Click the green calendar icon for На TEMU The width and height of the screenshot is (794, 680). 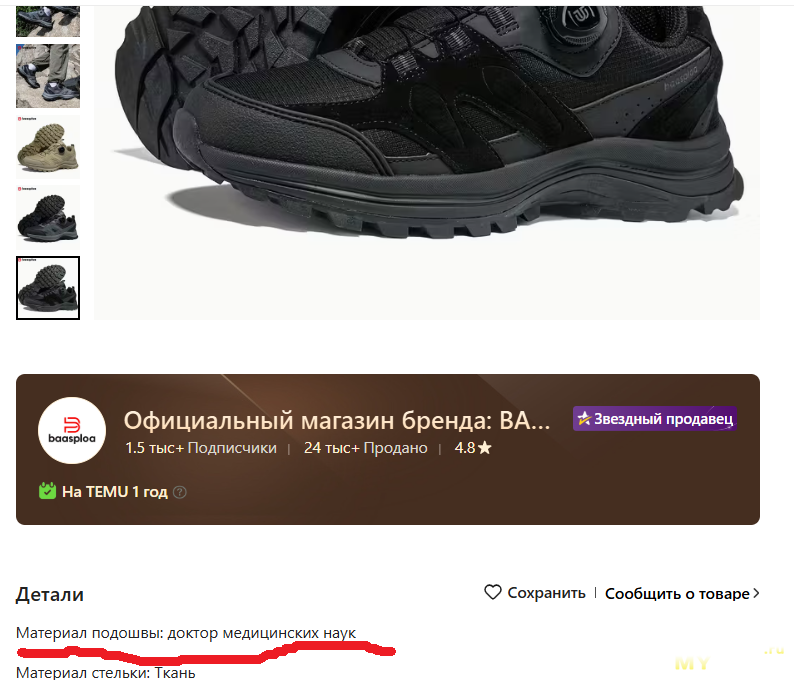pyautogui.click(x=48, y=491)
